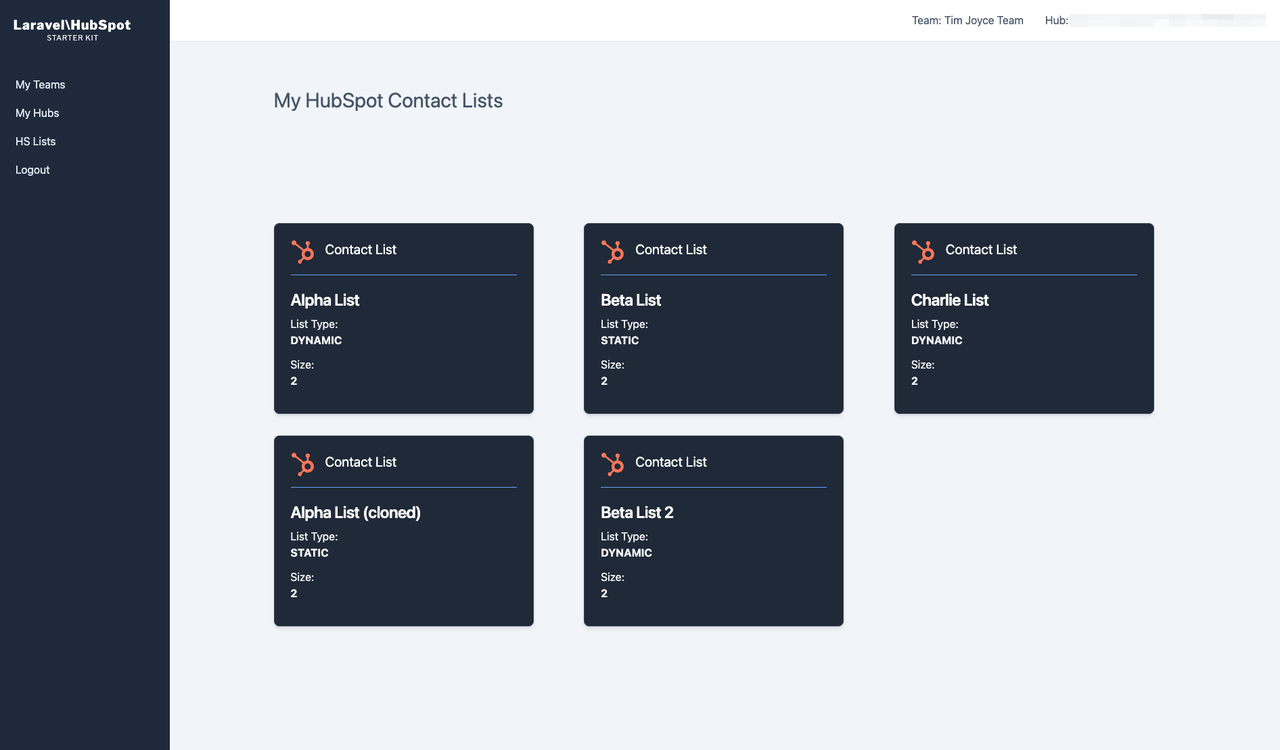Click the Team: Tim Joyce Team label
Image resolution: width=1280 pixels, height=750 pixels.
[967, 20]
